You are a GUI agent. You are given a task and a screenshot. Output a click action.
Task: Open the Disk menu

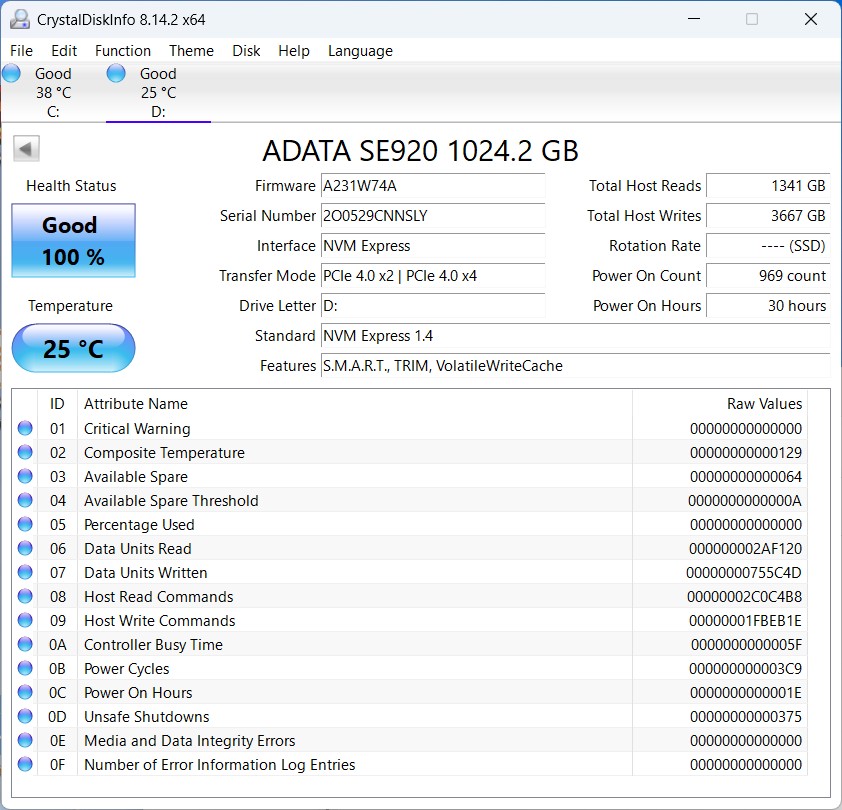pos(246,51)
